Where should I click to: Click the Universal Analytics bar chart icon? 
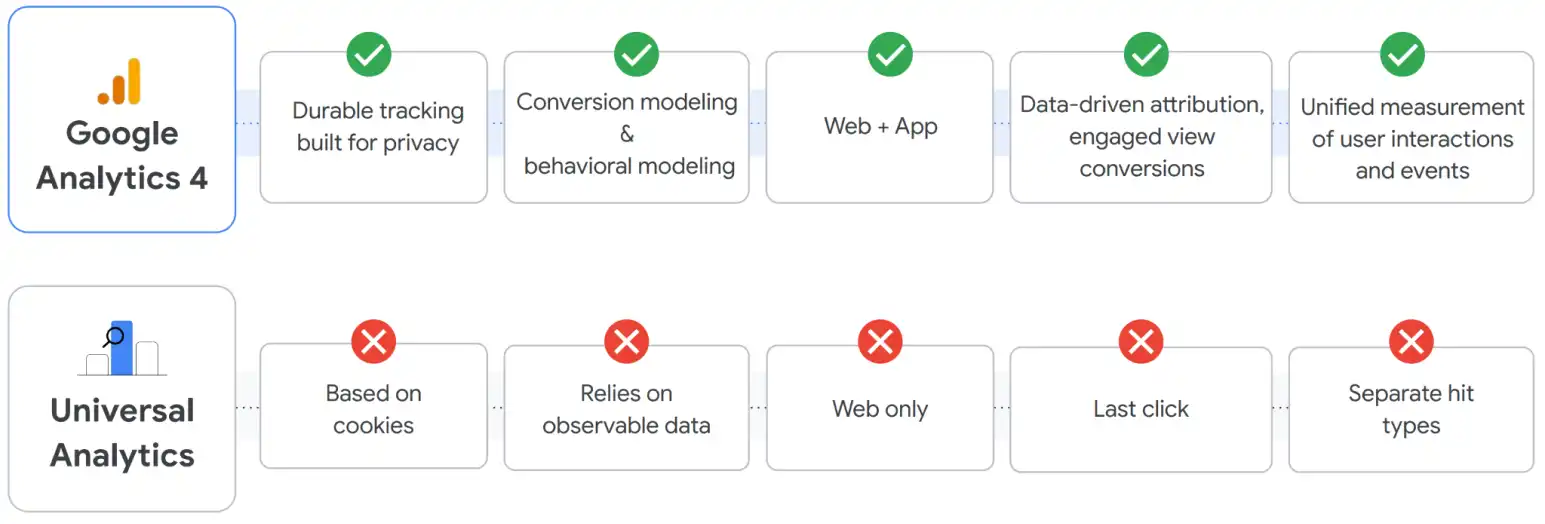(x=122, y=348)
